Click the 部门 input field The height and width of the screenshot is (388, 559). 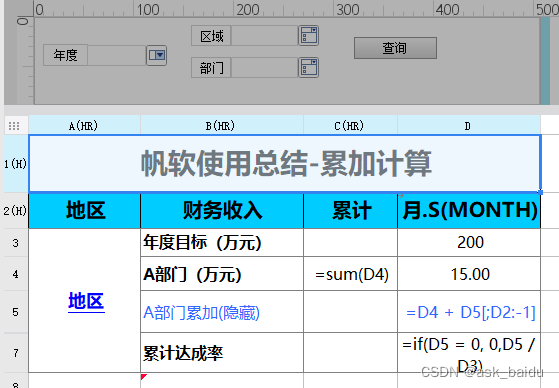click(x=265, y=68)
